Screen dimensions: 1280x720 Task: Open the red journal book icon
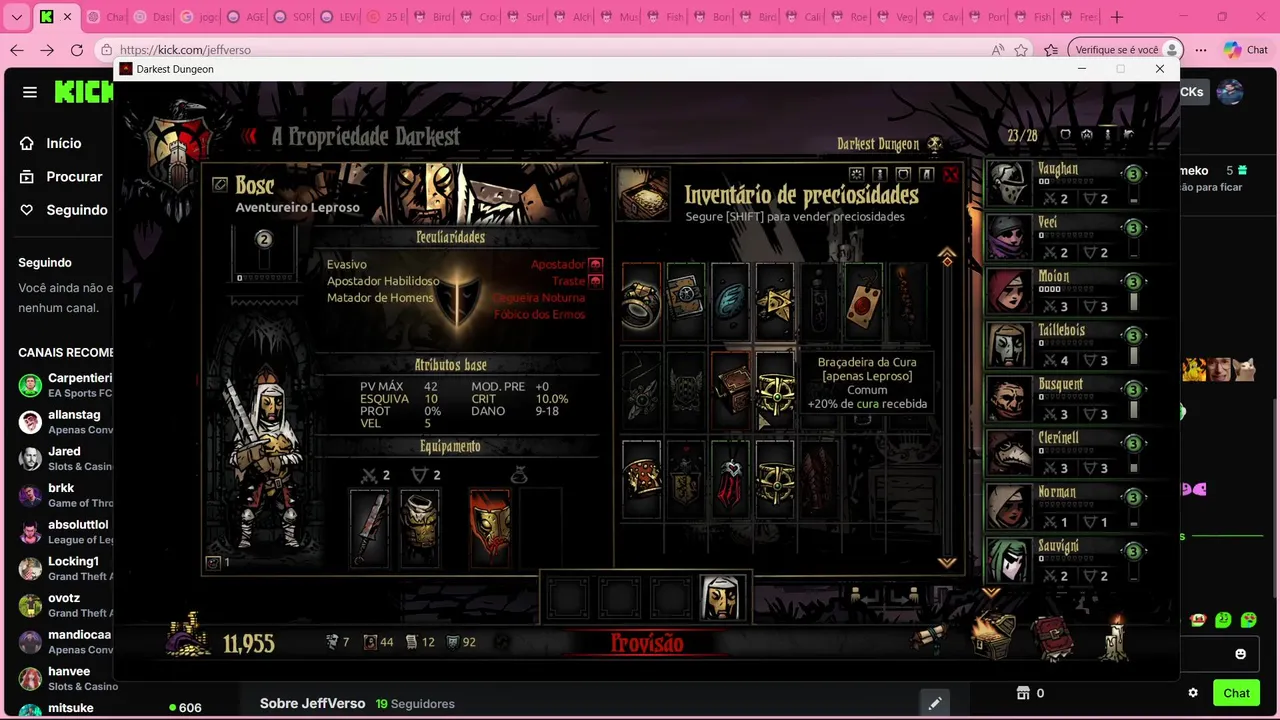pos(1053,638)
